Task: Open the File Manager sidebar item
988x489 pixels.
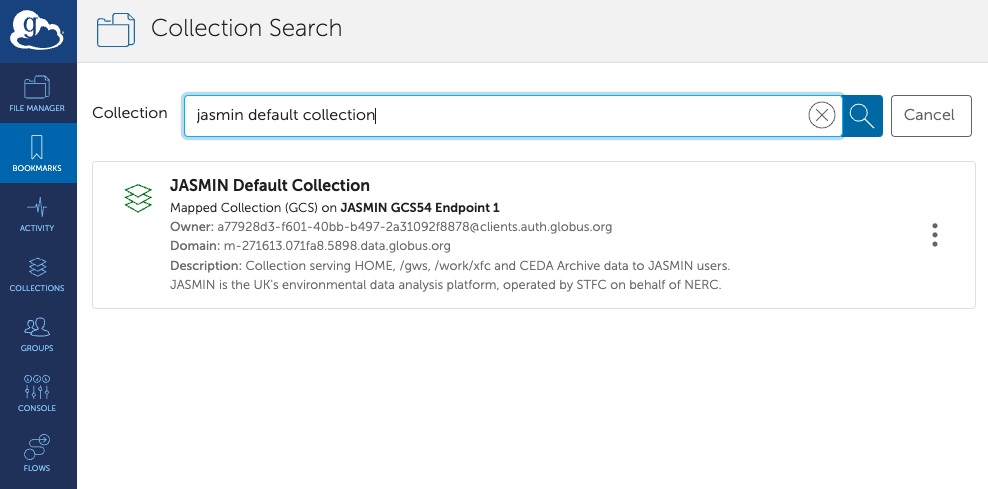Action: pyautogui.click(x=37, y=93)
